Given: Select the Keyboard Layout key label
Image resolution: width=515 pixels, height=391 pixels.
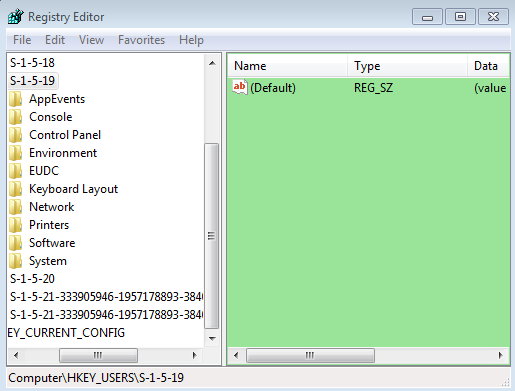Looking at the screenshot, I should pyautogui.click(x=73, y=189).
